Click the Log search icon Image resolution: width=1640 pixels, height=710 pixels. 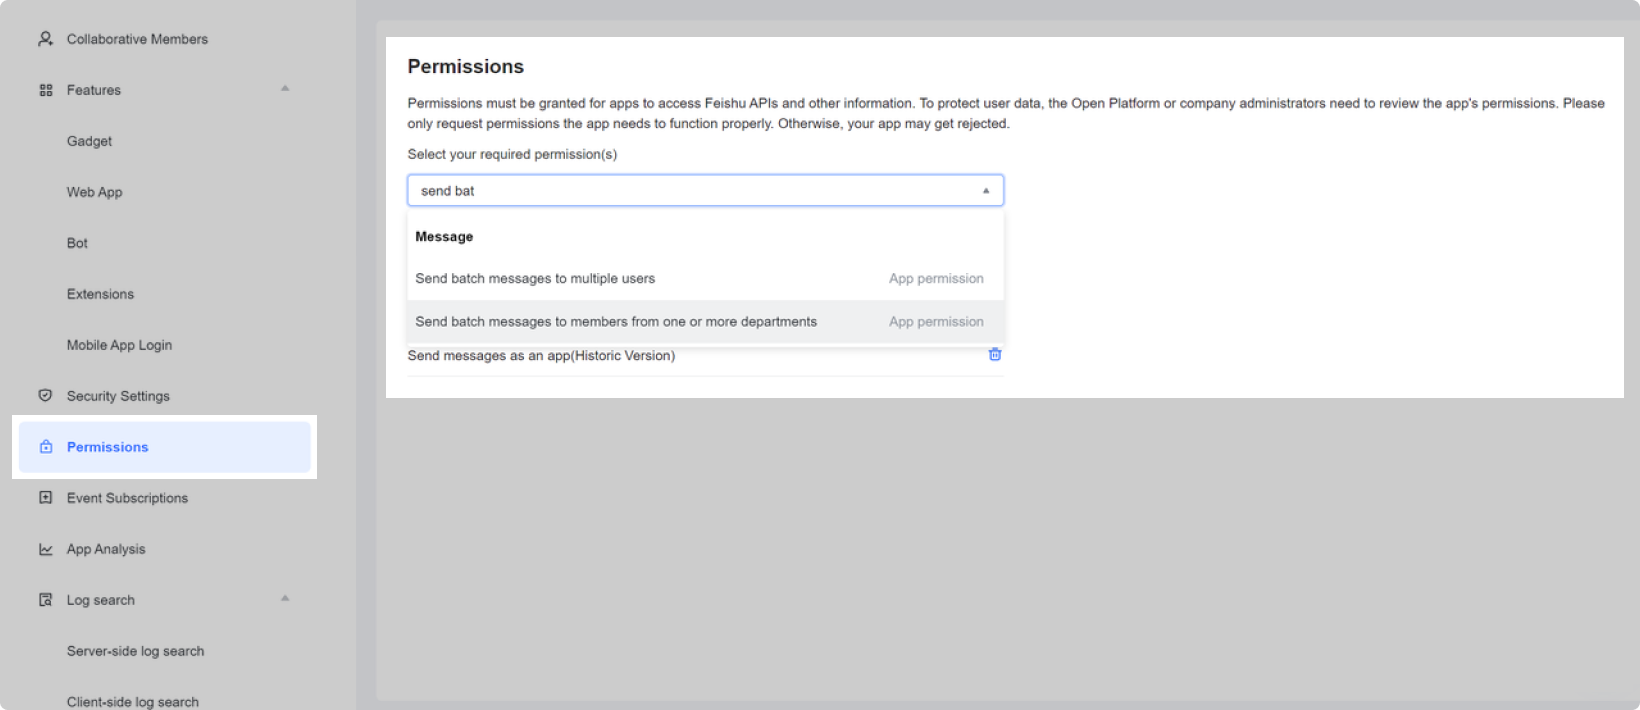pos(45,600)
